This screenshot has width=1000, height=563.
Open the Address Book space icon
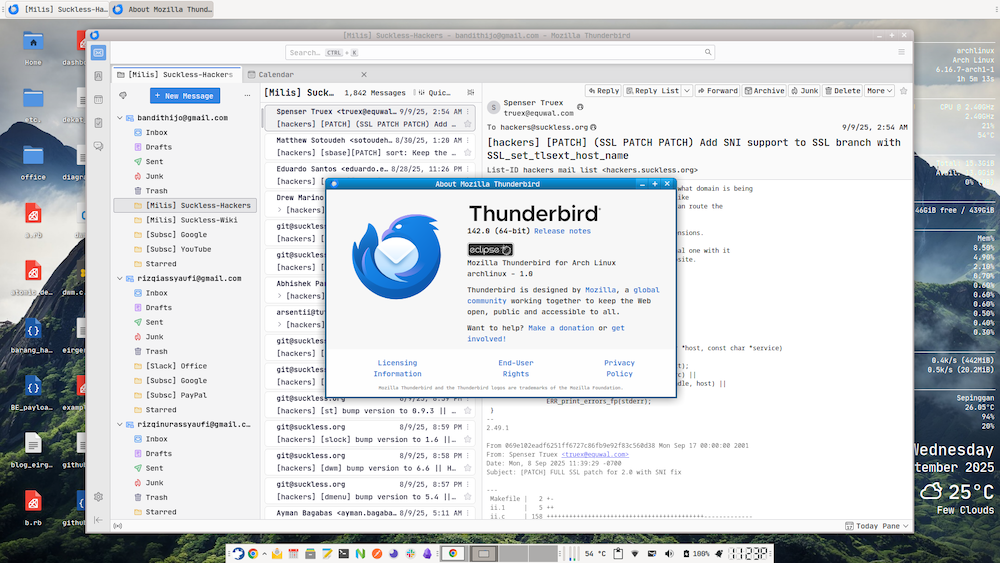98,76
